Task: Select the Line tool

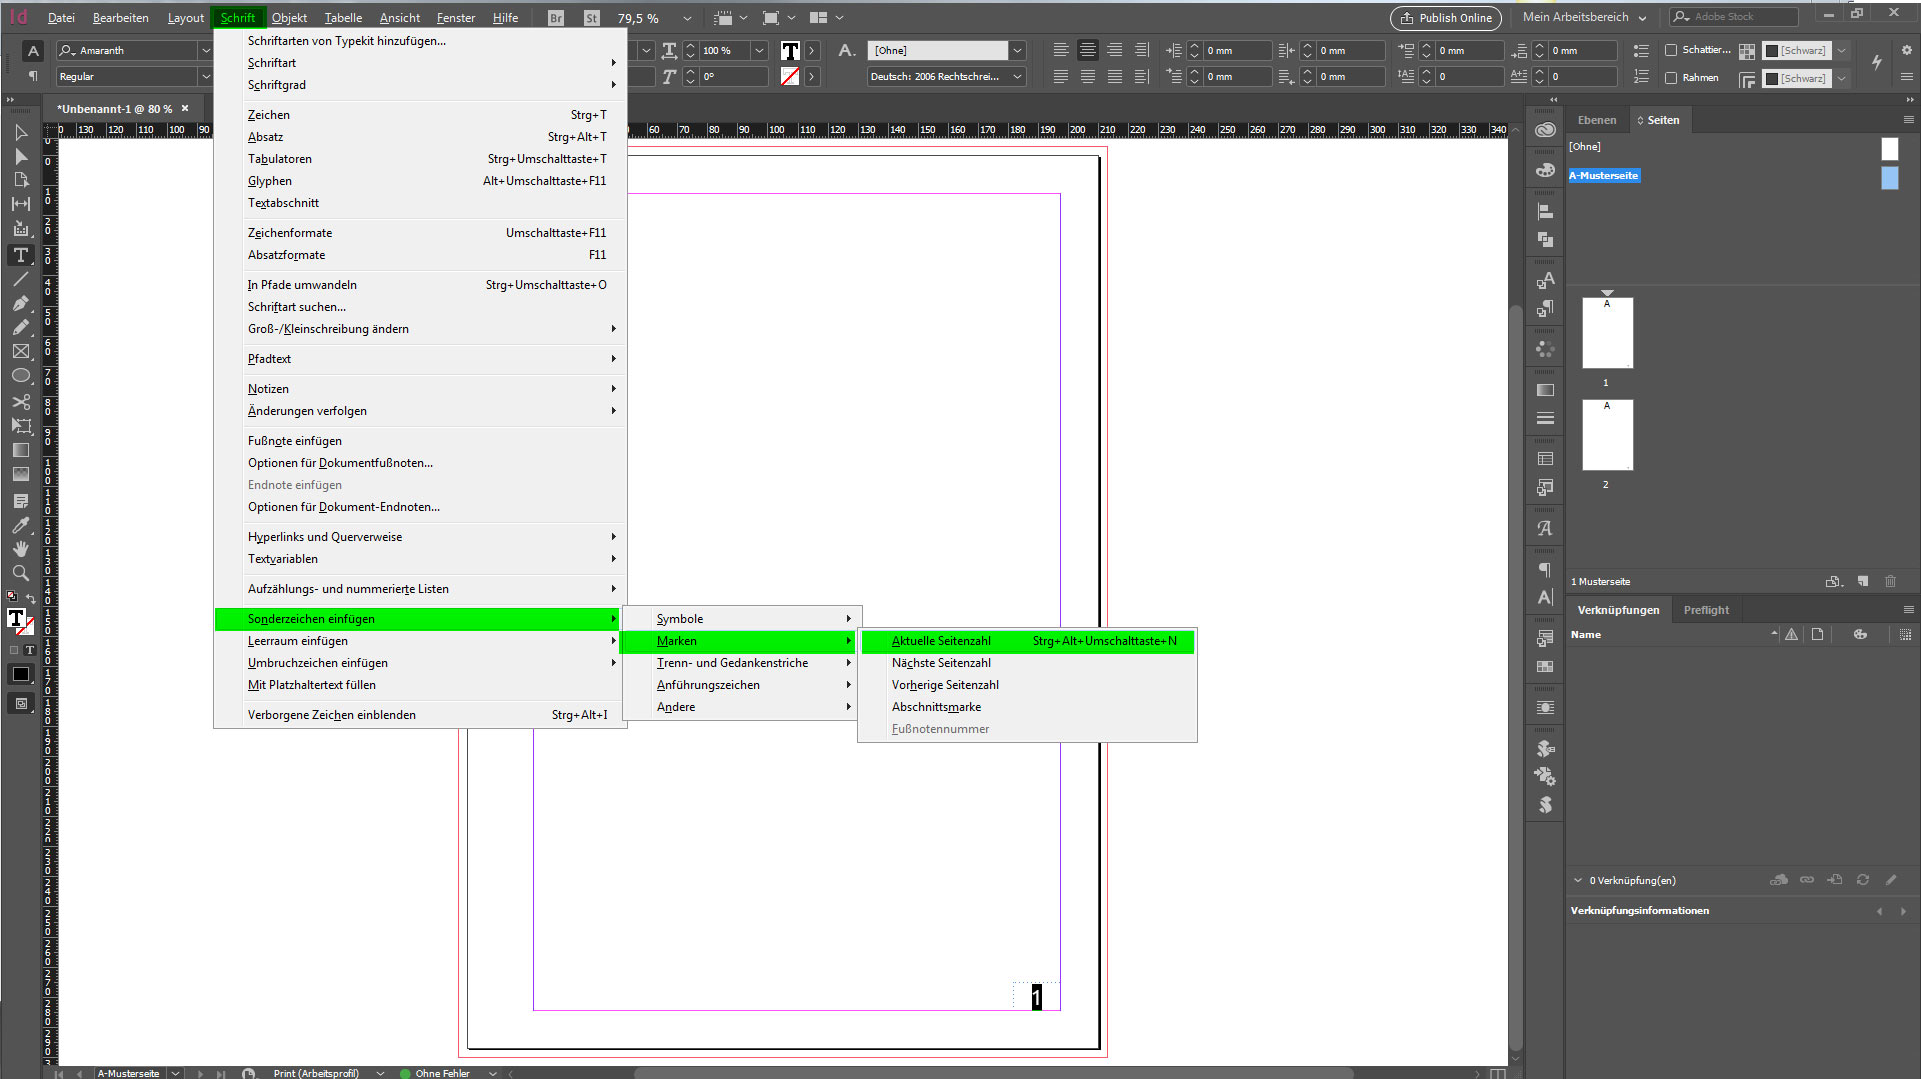Action: click(x=20, y=279)
